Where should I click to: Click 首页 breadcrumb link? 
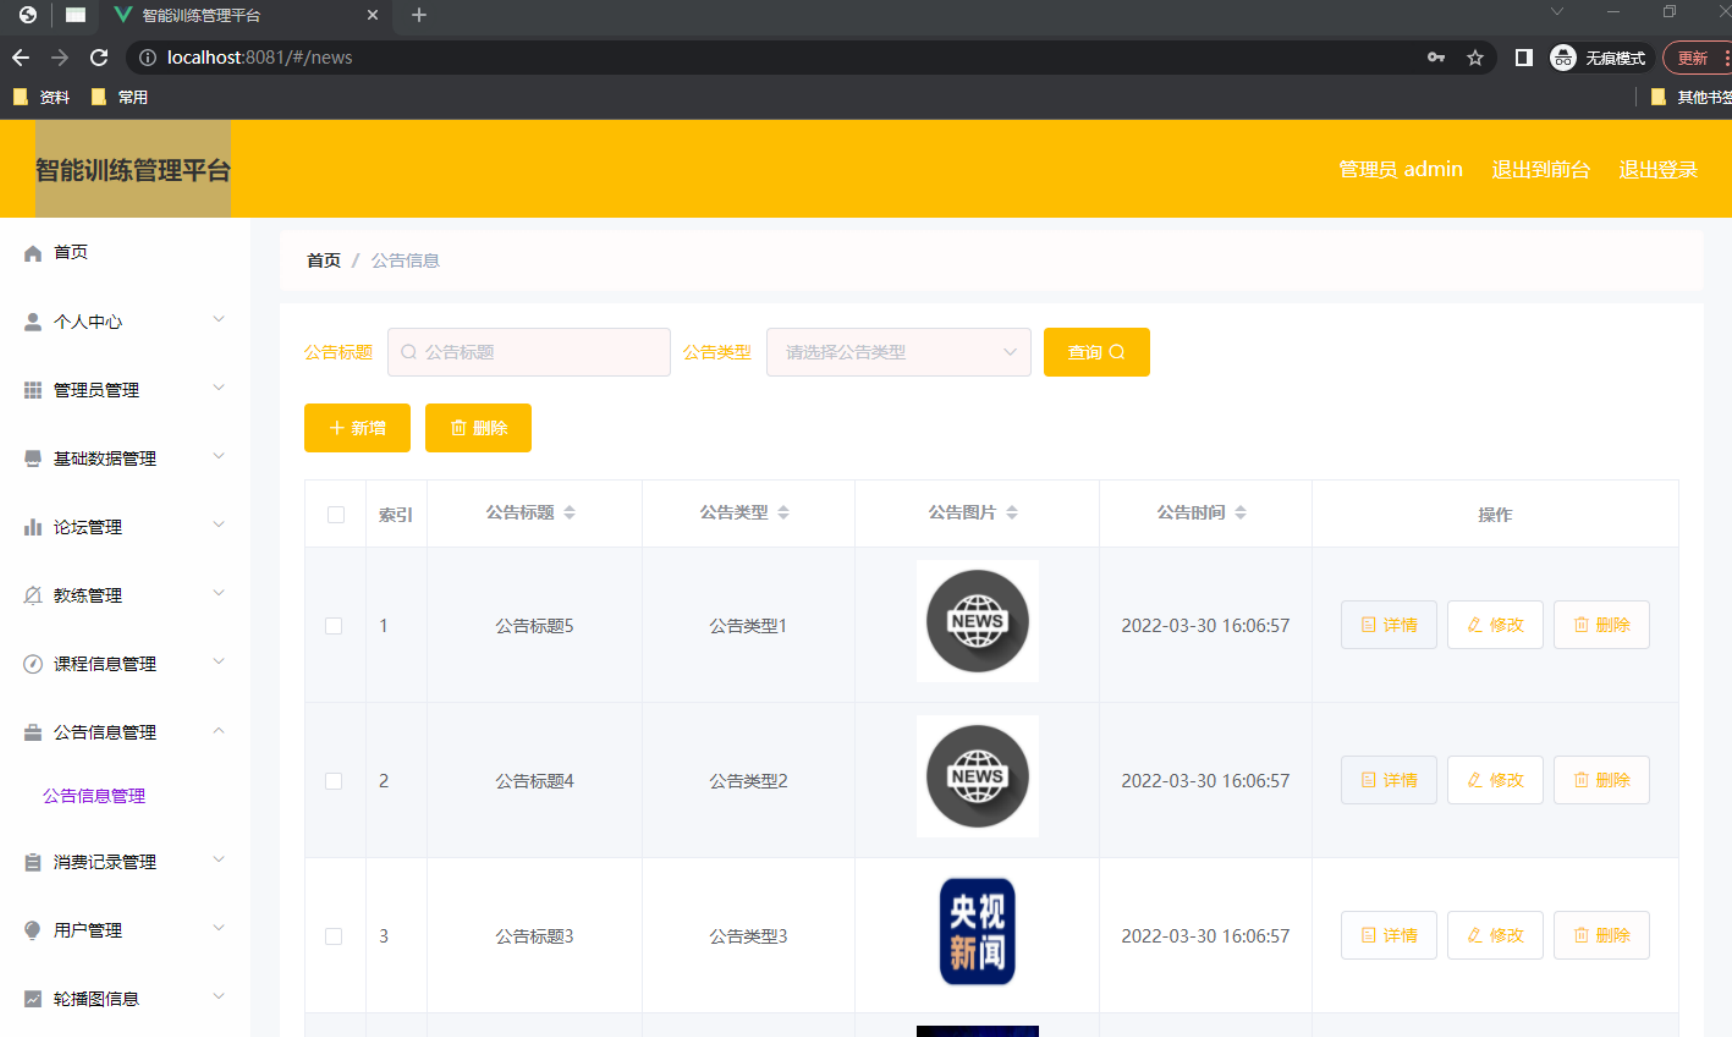pyautogui.click(x=323, y=261)
